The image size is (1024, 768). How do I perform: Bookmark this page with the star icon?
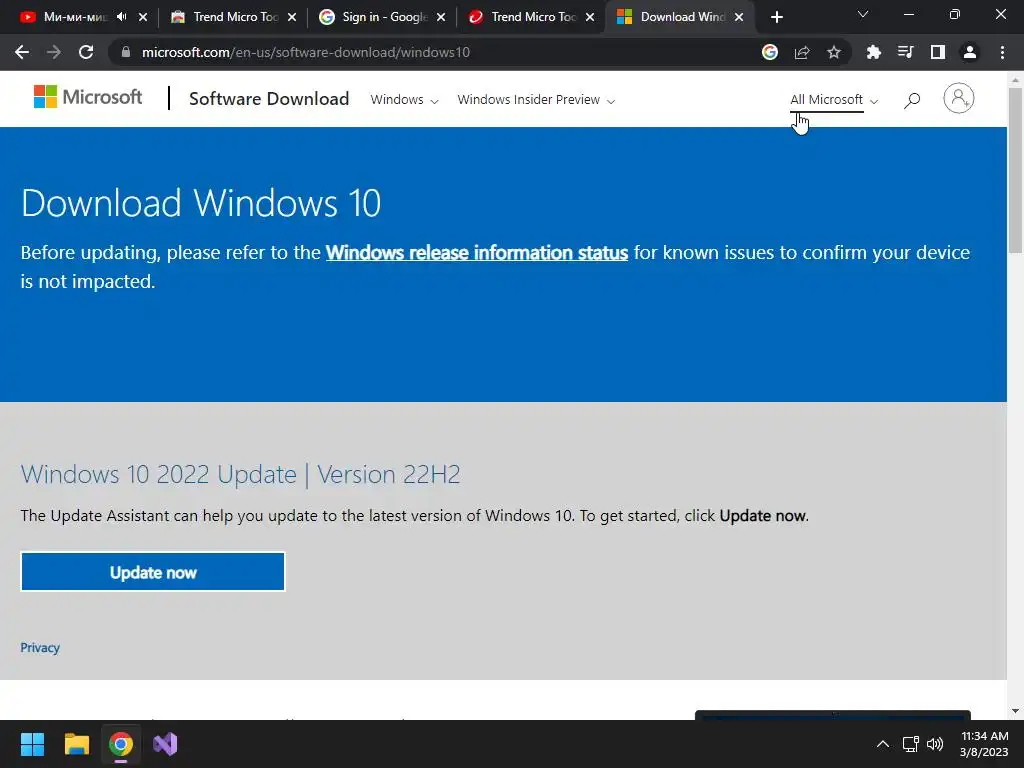coord(834,52)
